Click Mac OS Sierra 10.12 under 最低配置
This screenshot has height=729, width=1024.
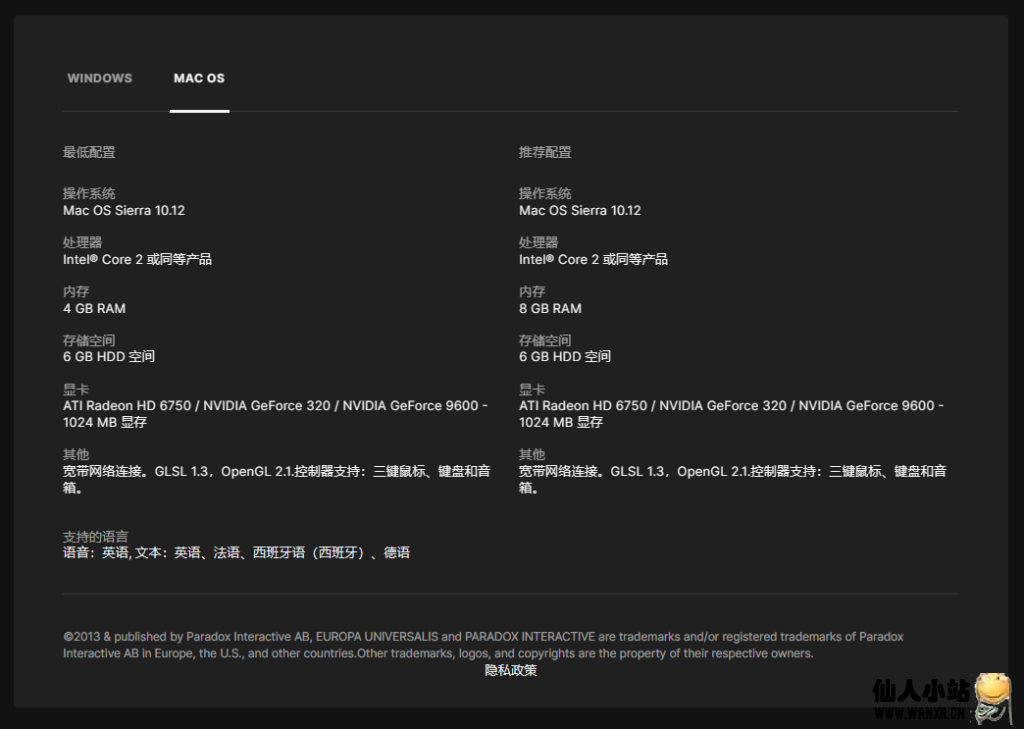(x=124, y=210)
